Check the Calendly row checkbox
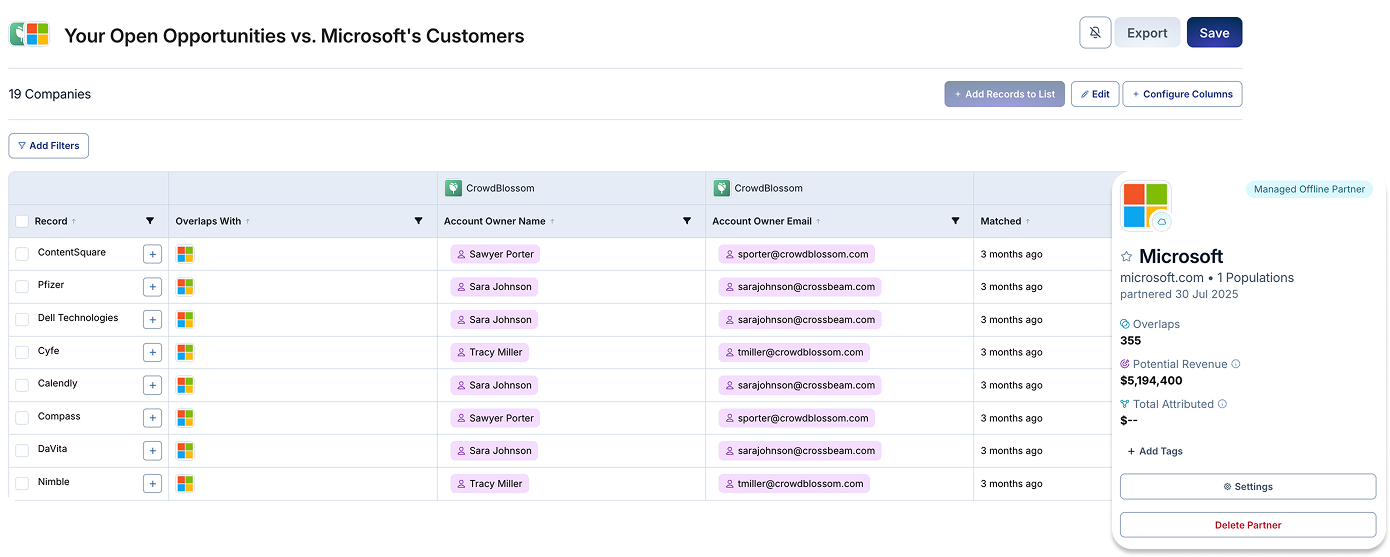Screen dimensions: 1390x557 click(22, 385)
